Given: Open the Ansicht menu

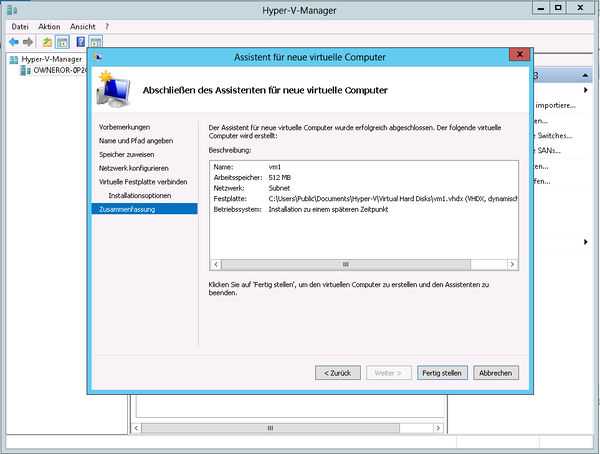Looking at the screenshot, I should tap(83, 27).
